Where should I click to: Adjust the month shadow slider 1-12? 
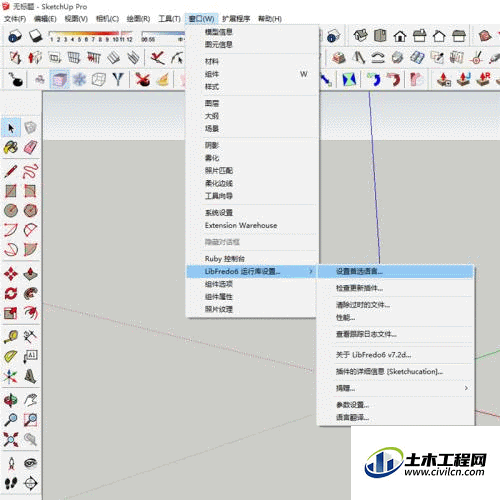(x=91, y=36)
